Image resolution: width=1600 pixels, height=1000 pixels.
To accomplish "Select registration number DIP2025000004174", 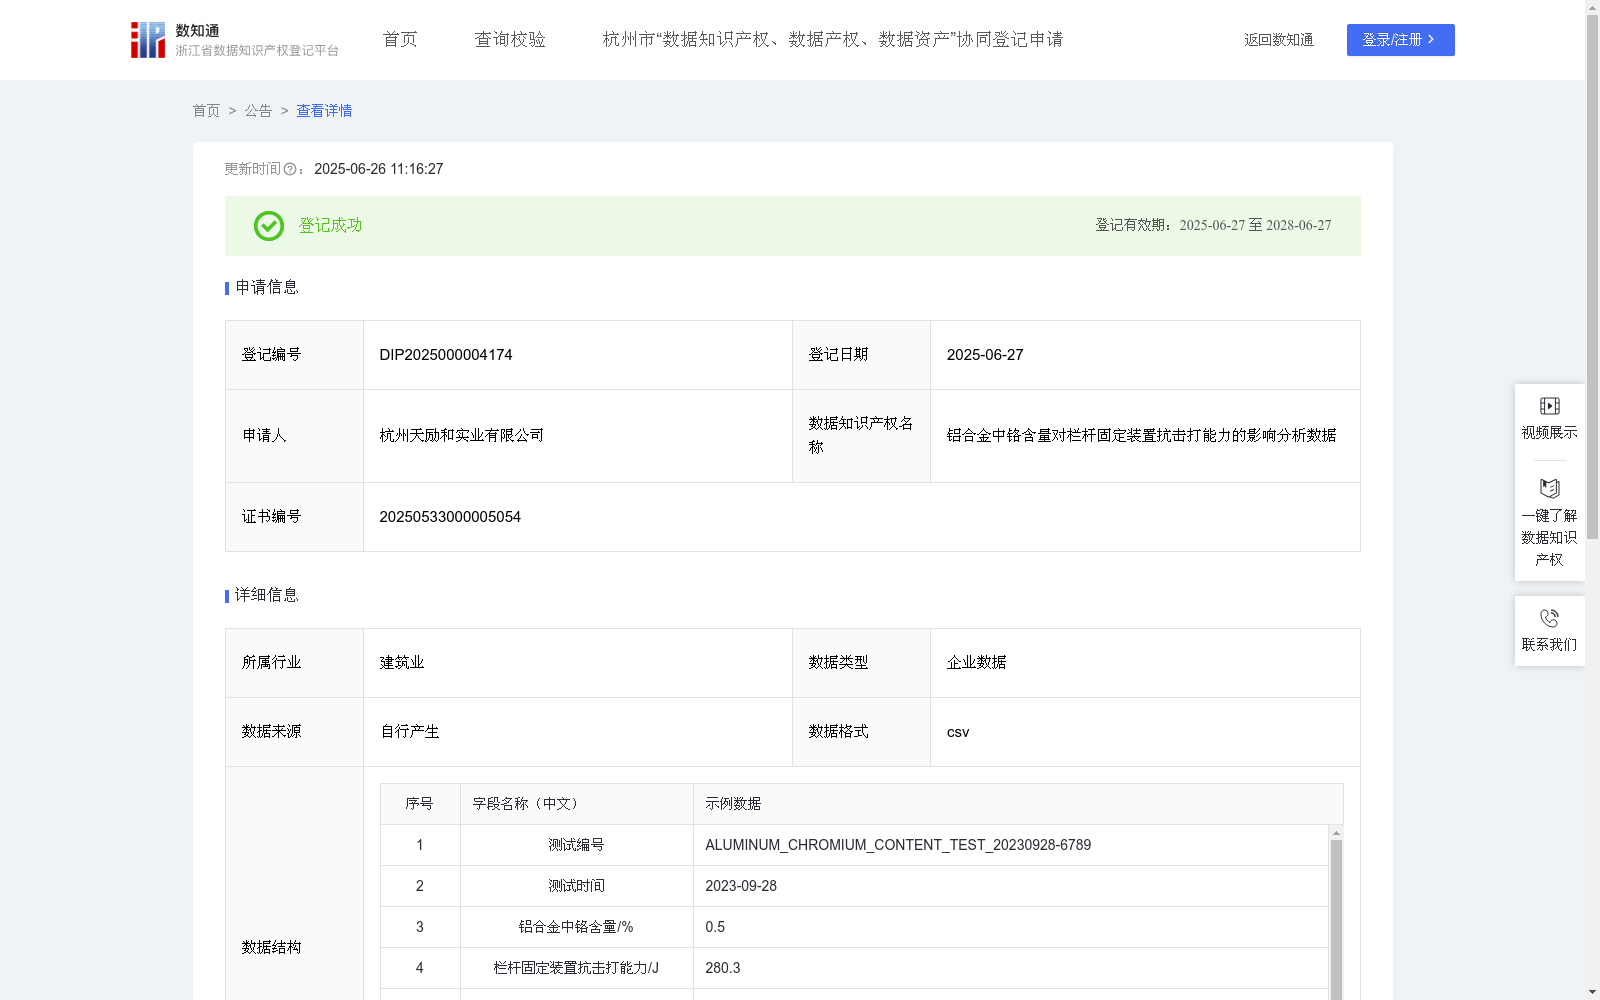I will click(x=446, y=355).
